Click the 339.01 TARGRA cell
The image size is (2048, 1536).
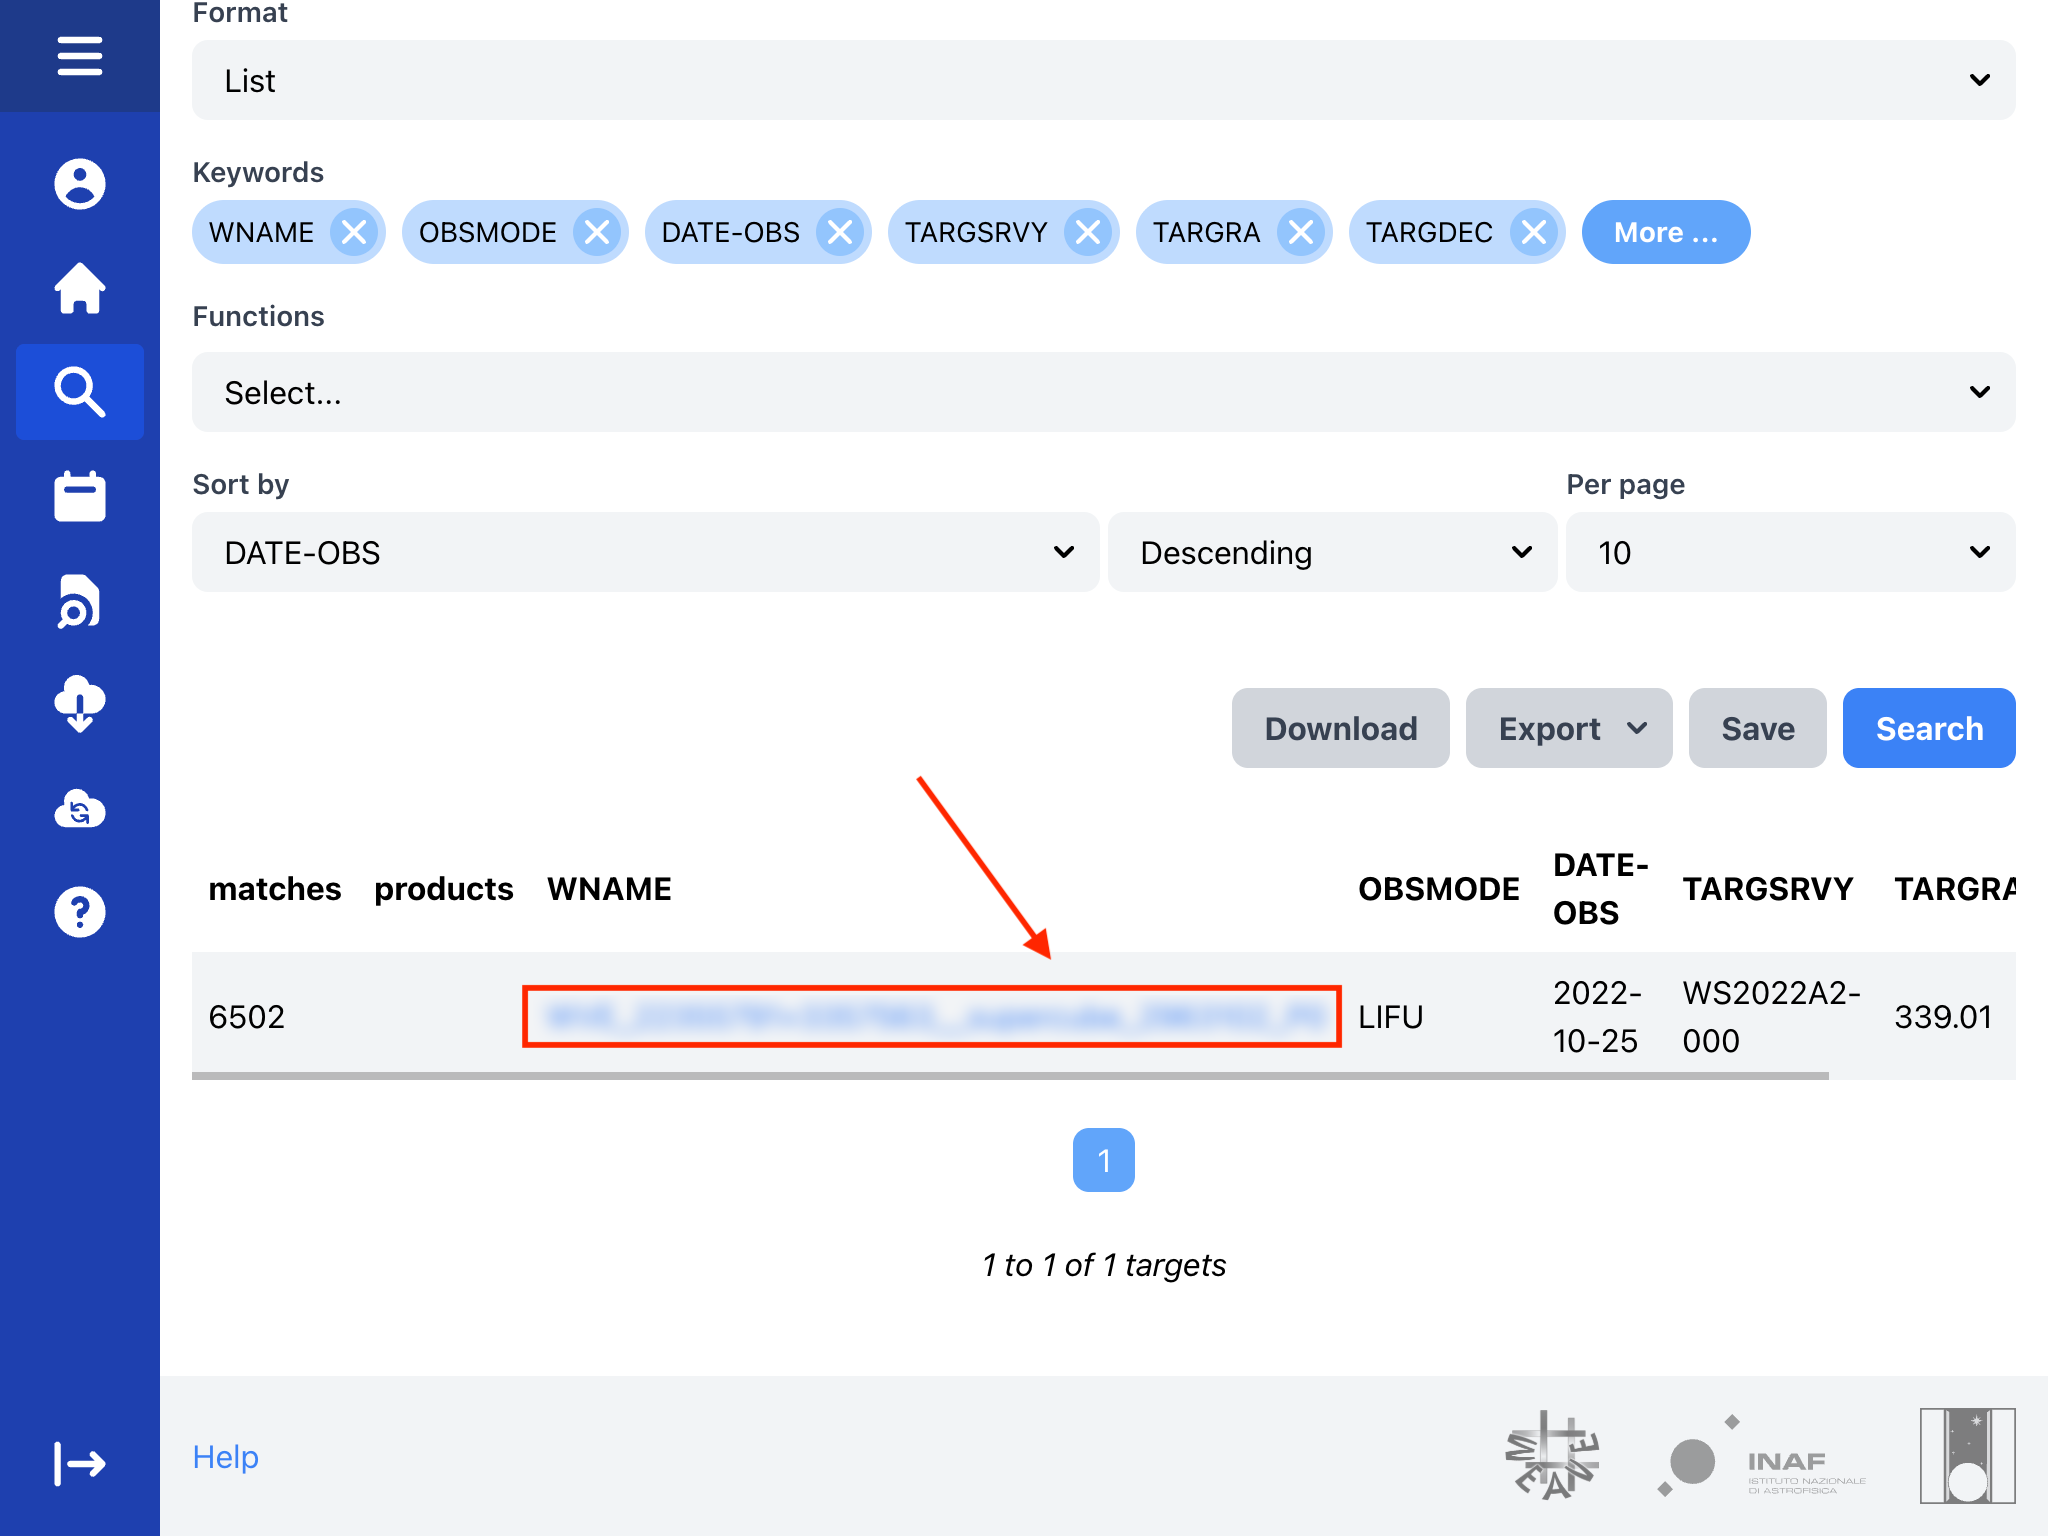pyautogui.click(x=1943, y=1016)
